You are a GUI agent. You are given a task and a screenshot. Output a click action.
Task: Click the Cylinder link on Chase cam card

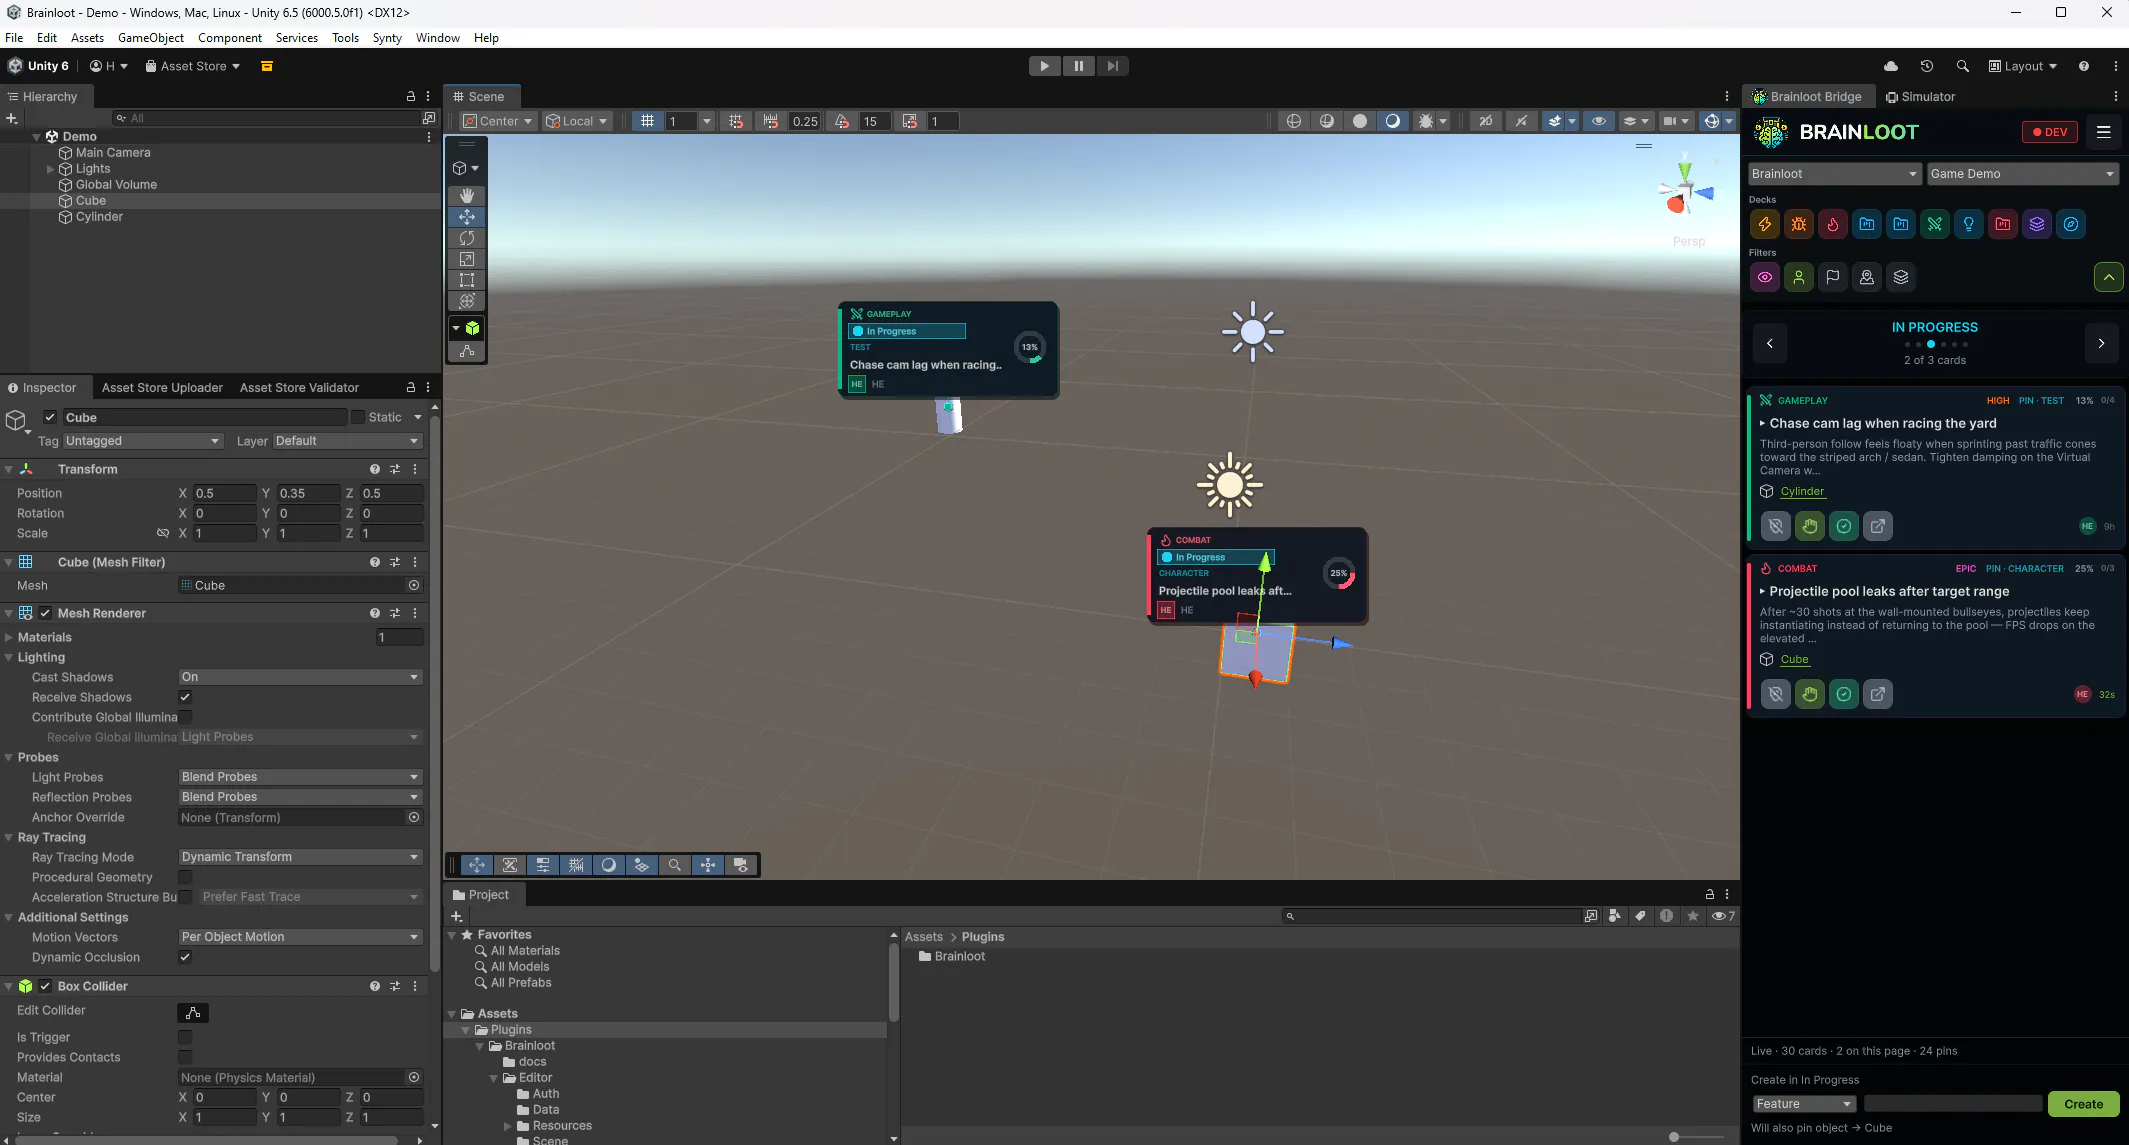[1802, 491]
